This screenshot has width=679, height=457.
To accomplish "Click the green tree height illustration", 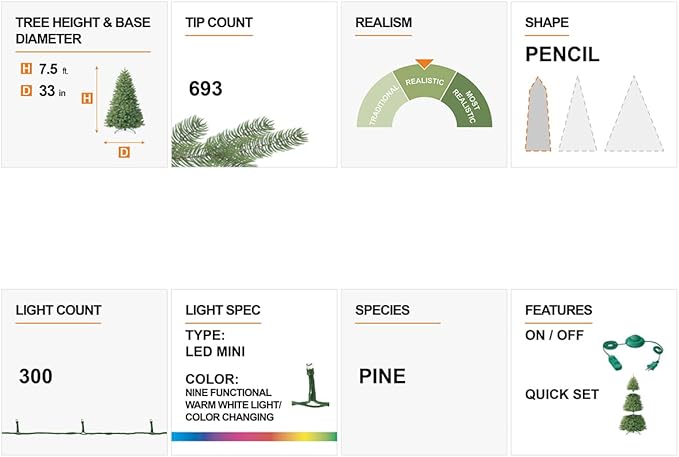I will 124,98.
